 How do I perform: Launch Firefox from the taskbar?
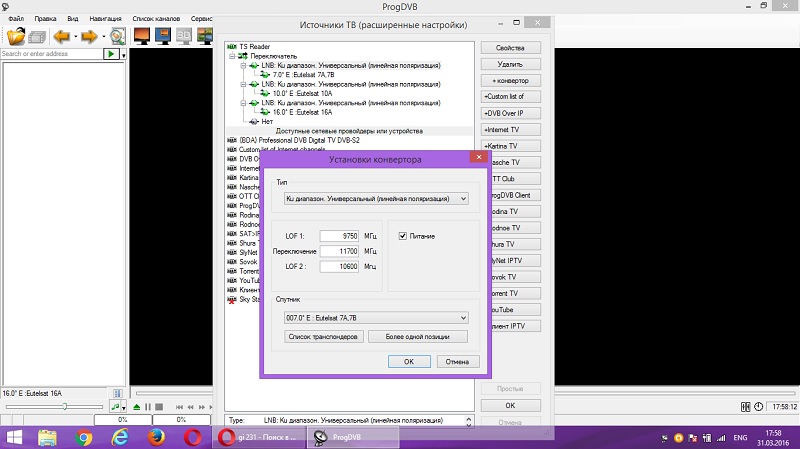click(157, 437)
